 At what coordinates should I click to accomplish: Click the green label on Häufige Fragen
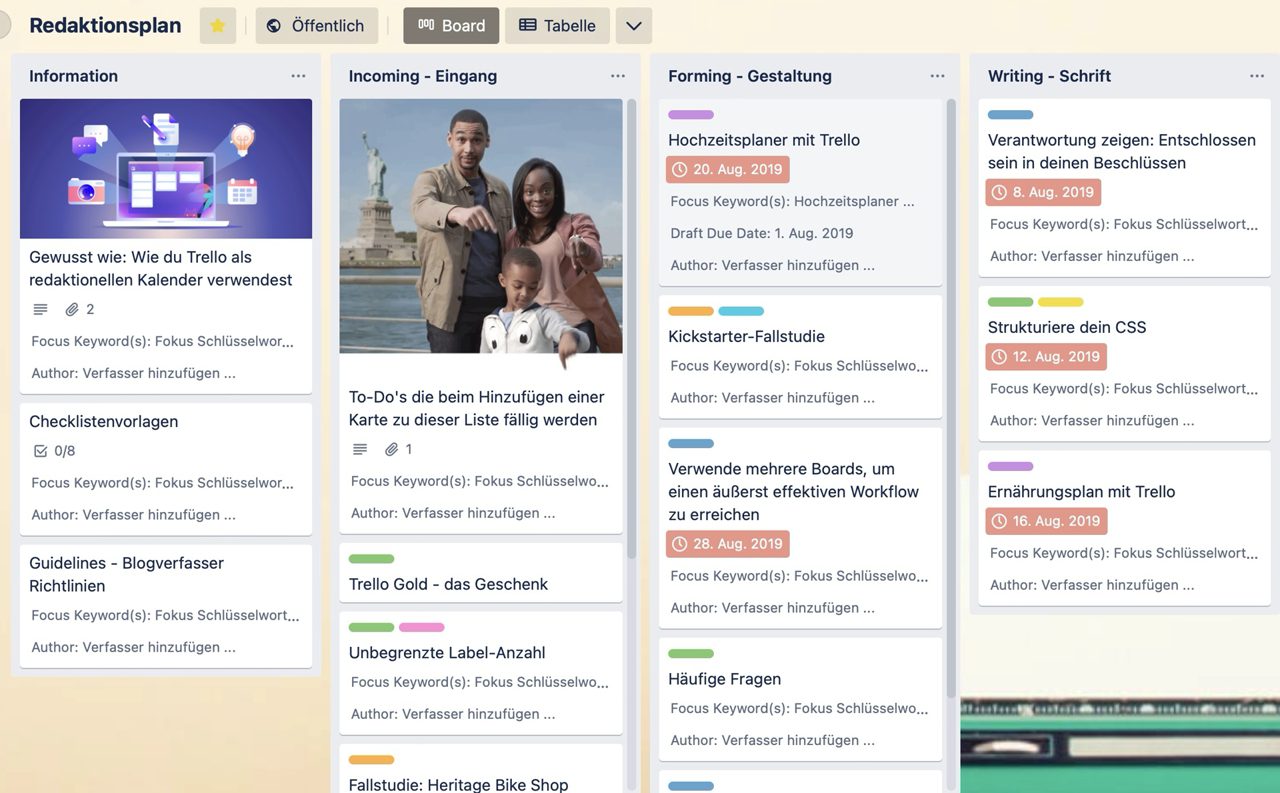tap(691, 654)
